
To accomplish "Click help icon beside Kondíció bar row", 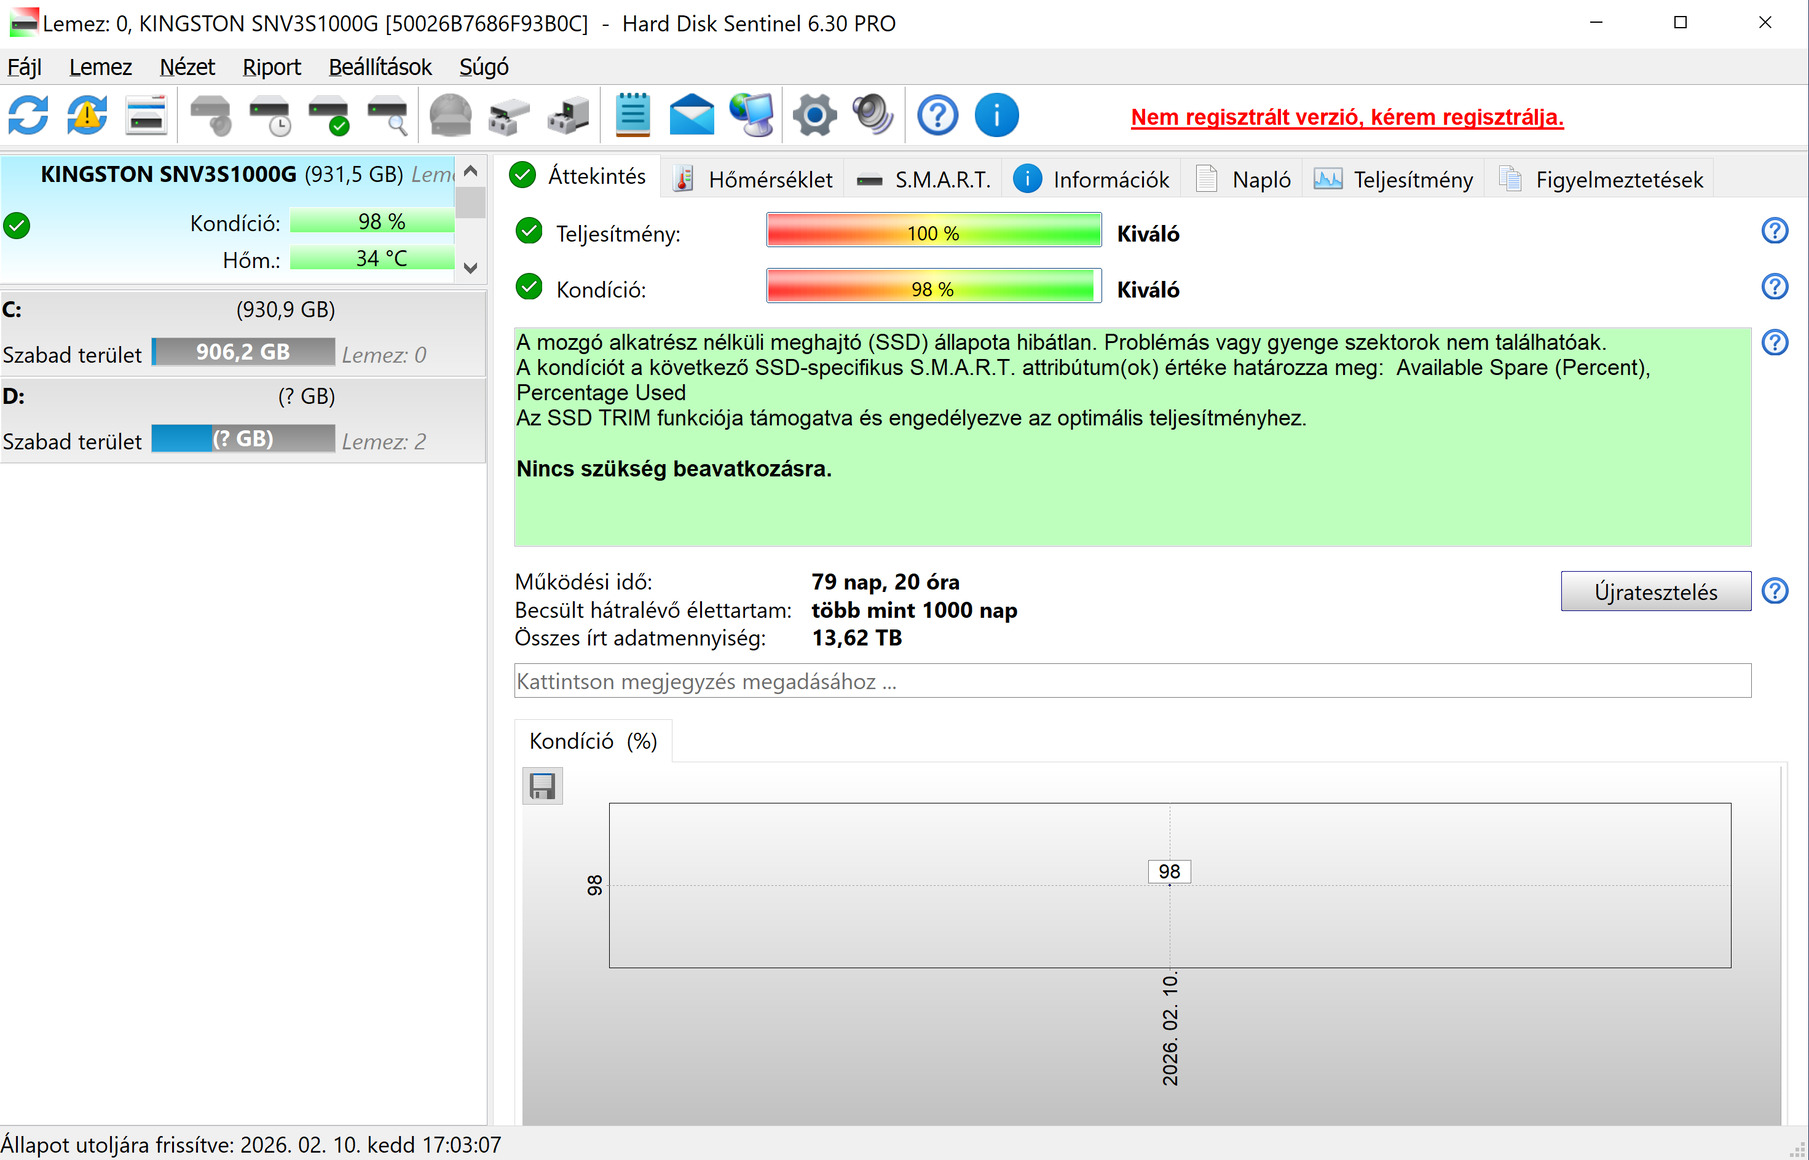I will tap(1775, 287).
